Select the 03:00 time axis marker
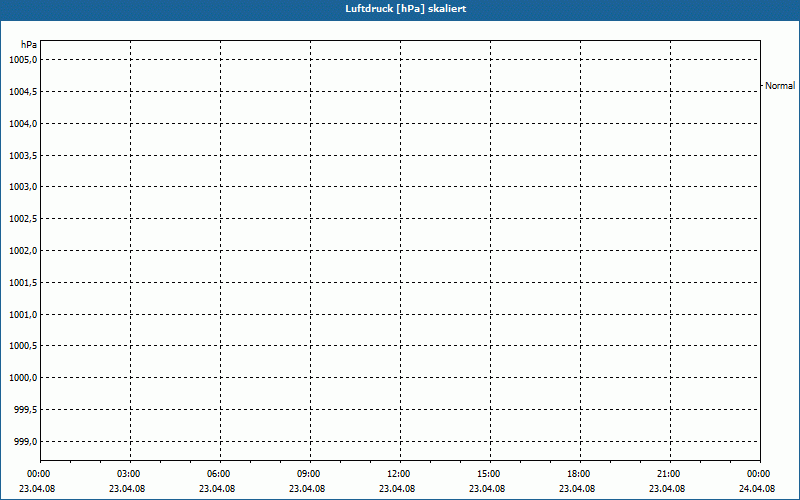Screen dimensions: 800x500 coord(129,474)
